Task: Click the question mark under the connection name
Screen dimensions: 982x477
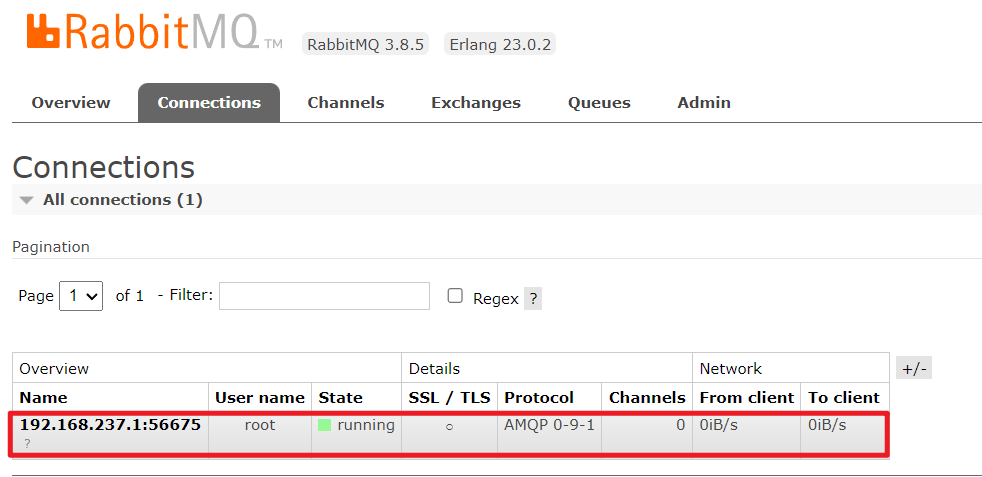Action: pyautogui.click(x=27, y=443)
